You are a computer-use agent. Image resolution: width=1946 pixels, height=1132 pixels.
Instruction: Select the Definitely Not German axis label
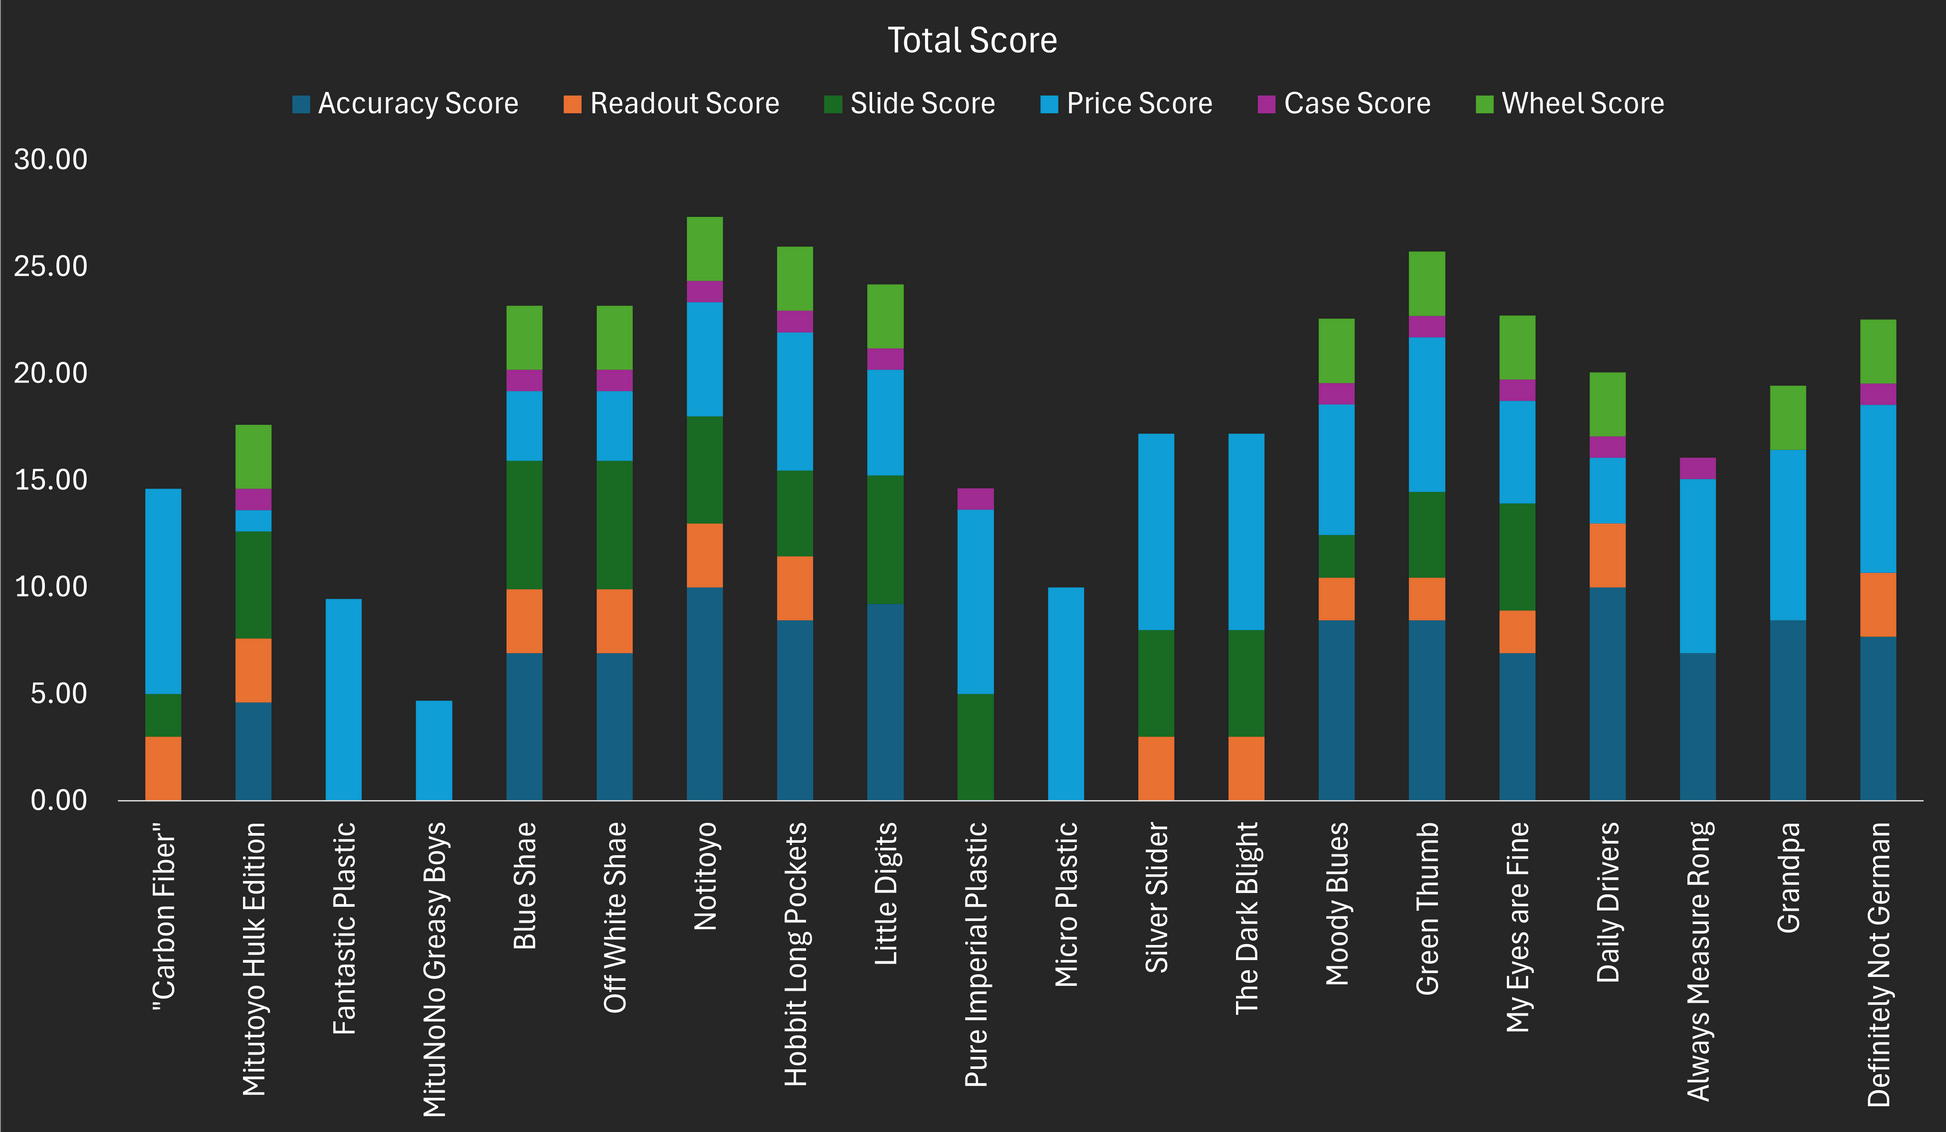point(1879,964)
